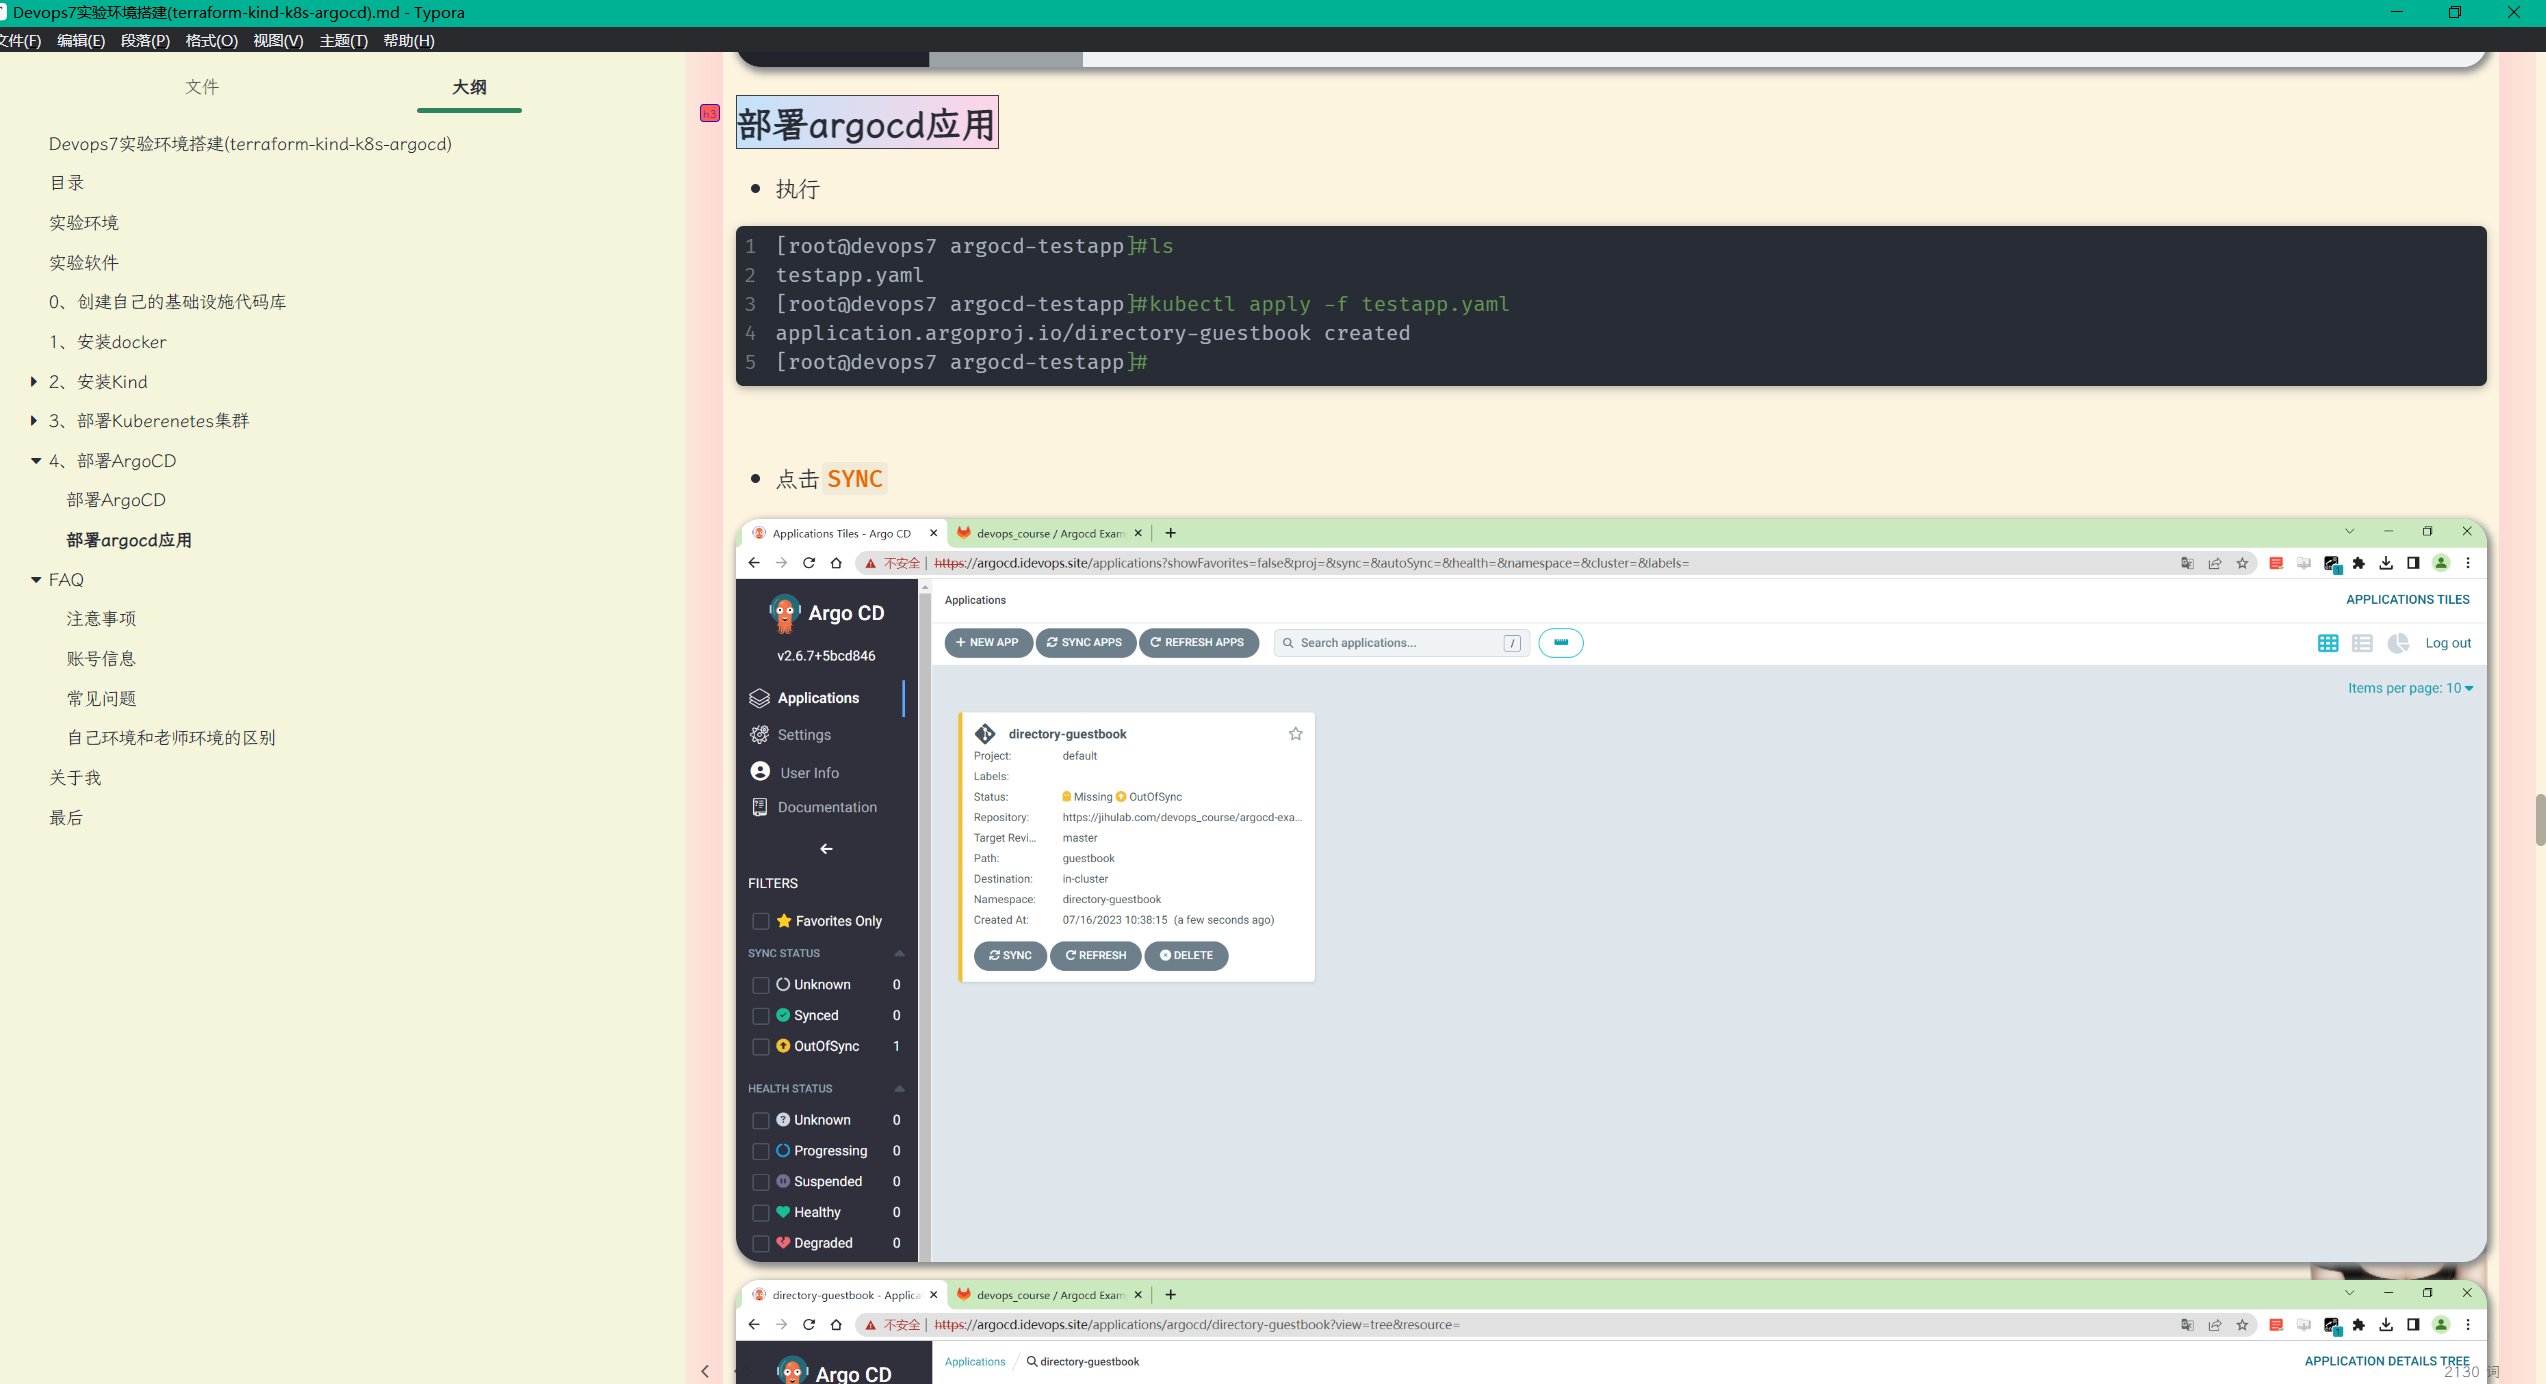Open the 帮助(H) menu
2546x1384 pixels.
pos(409,40)
